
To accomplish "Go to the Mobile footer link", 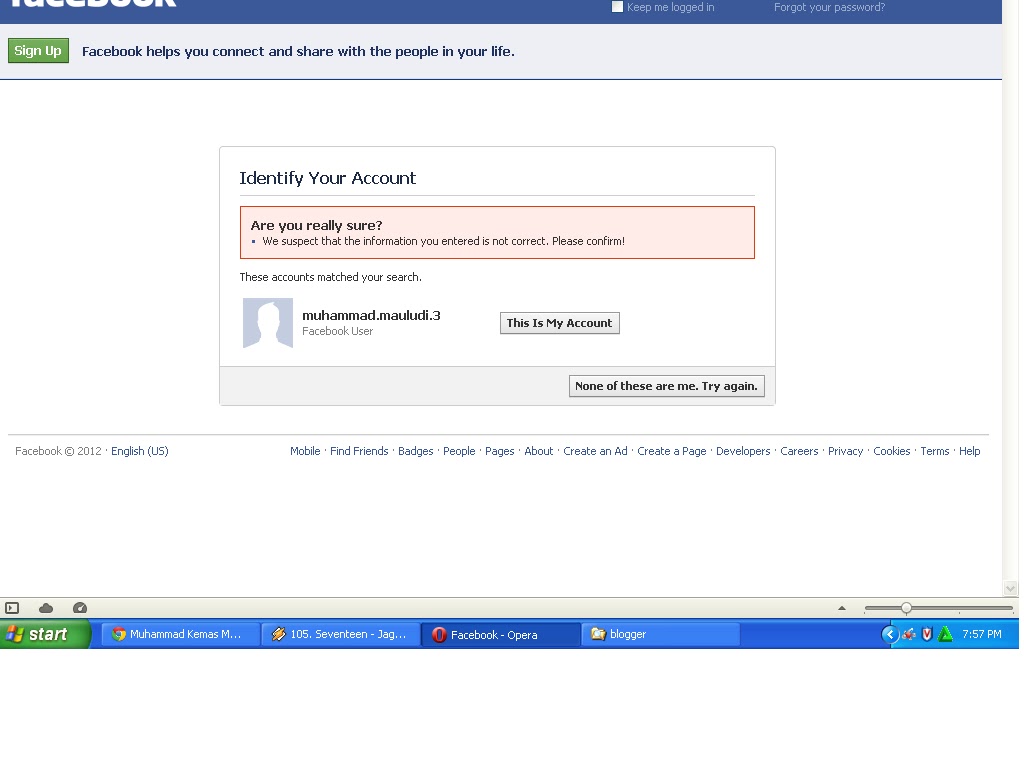I will (x=305, y=451).
